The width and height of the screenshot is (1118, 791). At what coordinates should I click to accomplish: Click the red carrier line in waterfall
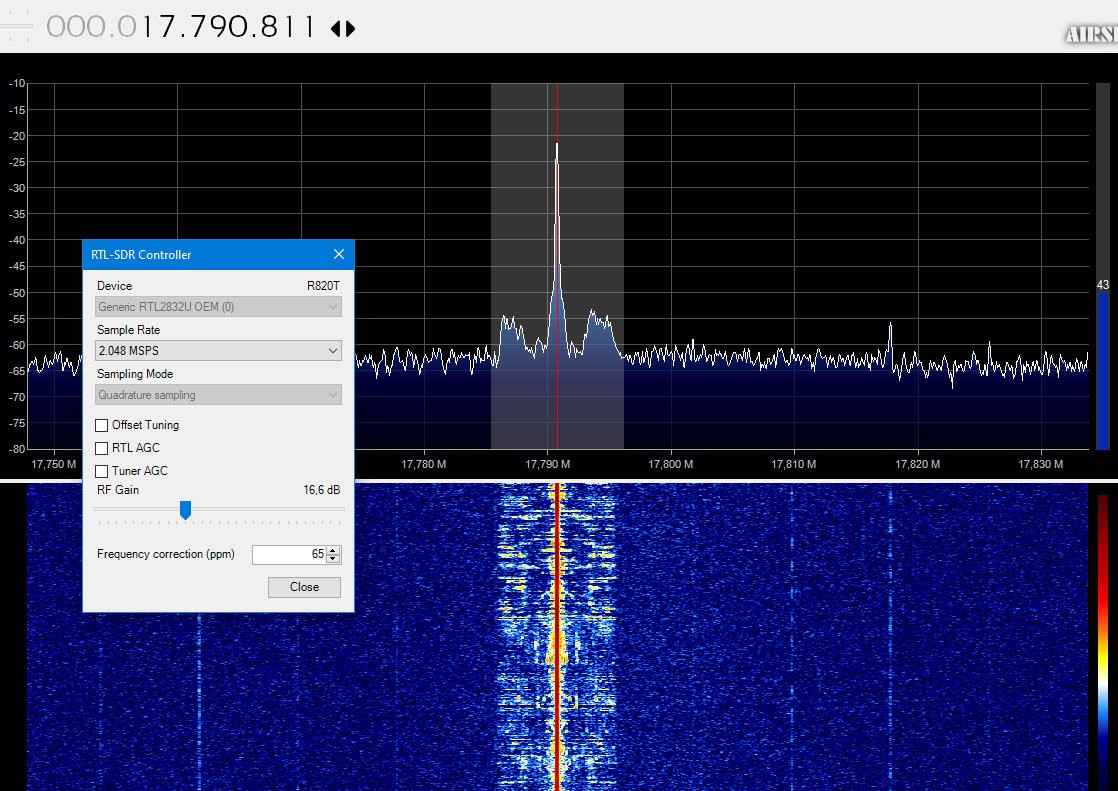[x=557, y=637]
